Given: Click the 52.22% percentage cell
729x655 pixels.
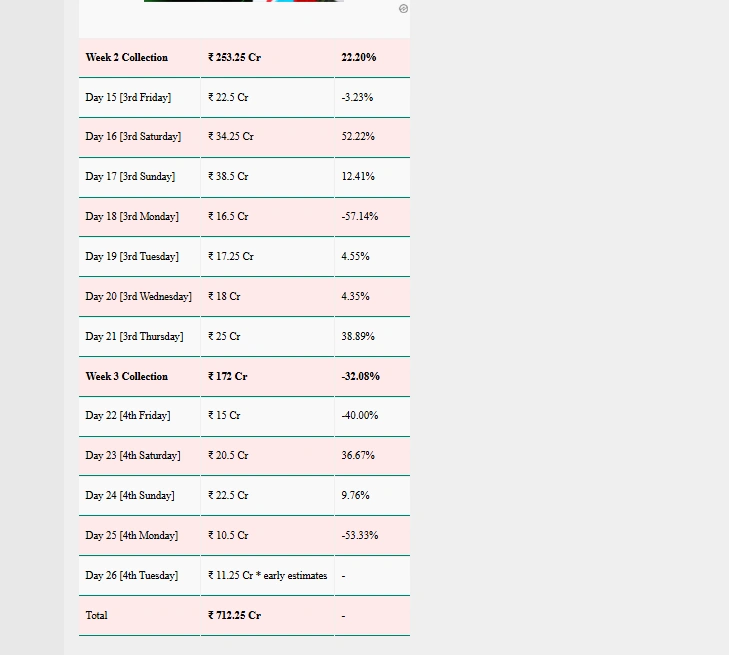Looking at the screenshot, I should tap(358, 136).
